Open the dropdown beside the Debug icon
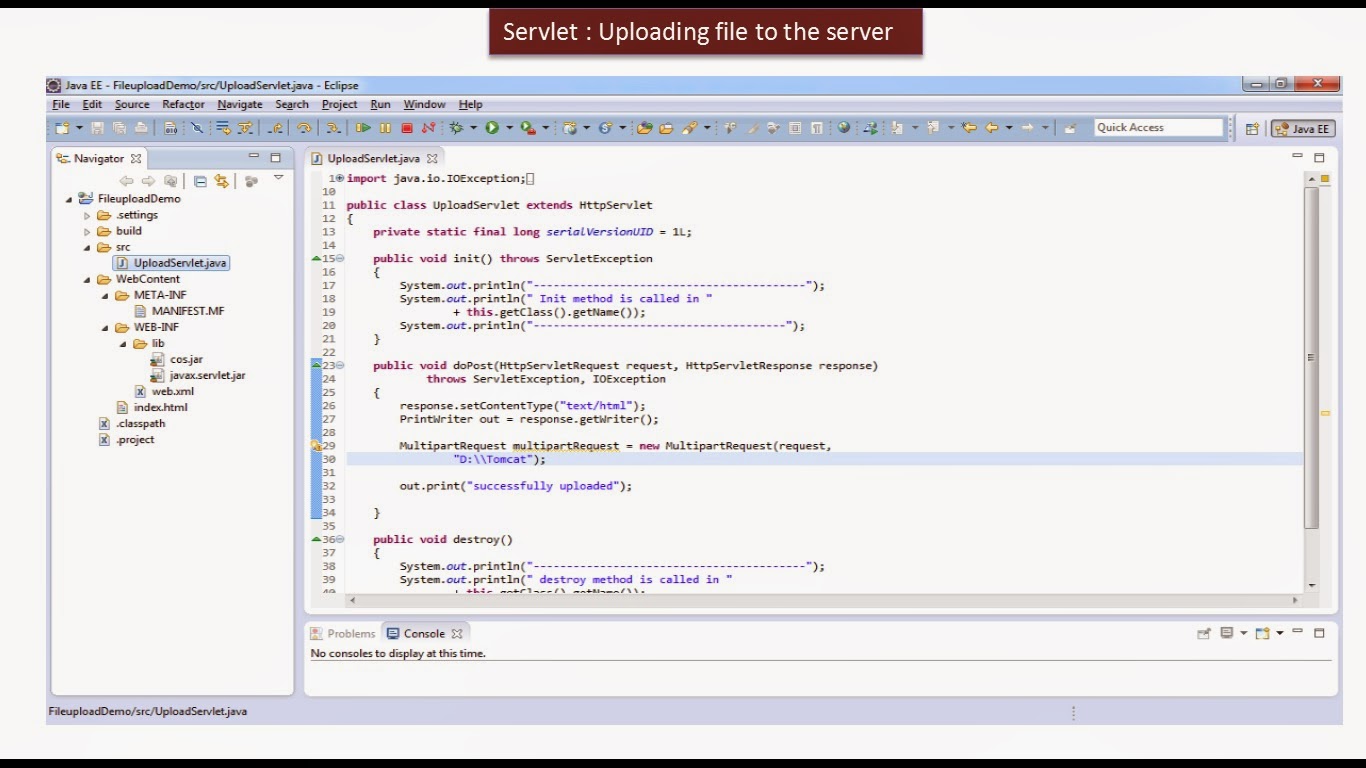The image size is (1366, 768). click(474, 128)
